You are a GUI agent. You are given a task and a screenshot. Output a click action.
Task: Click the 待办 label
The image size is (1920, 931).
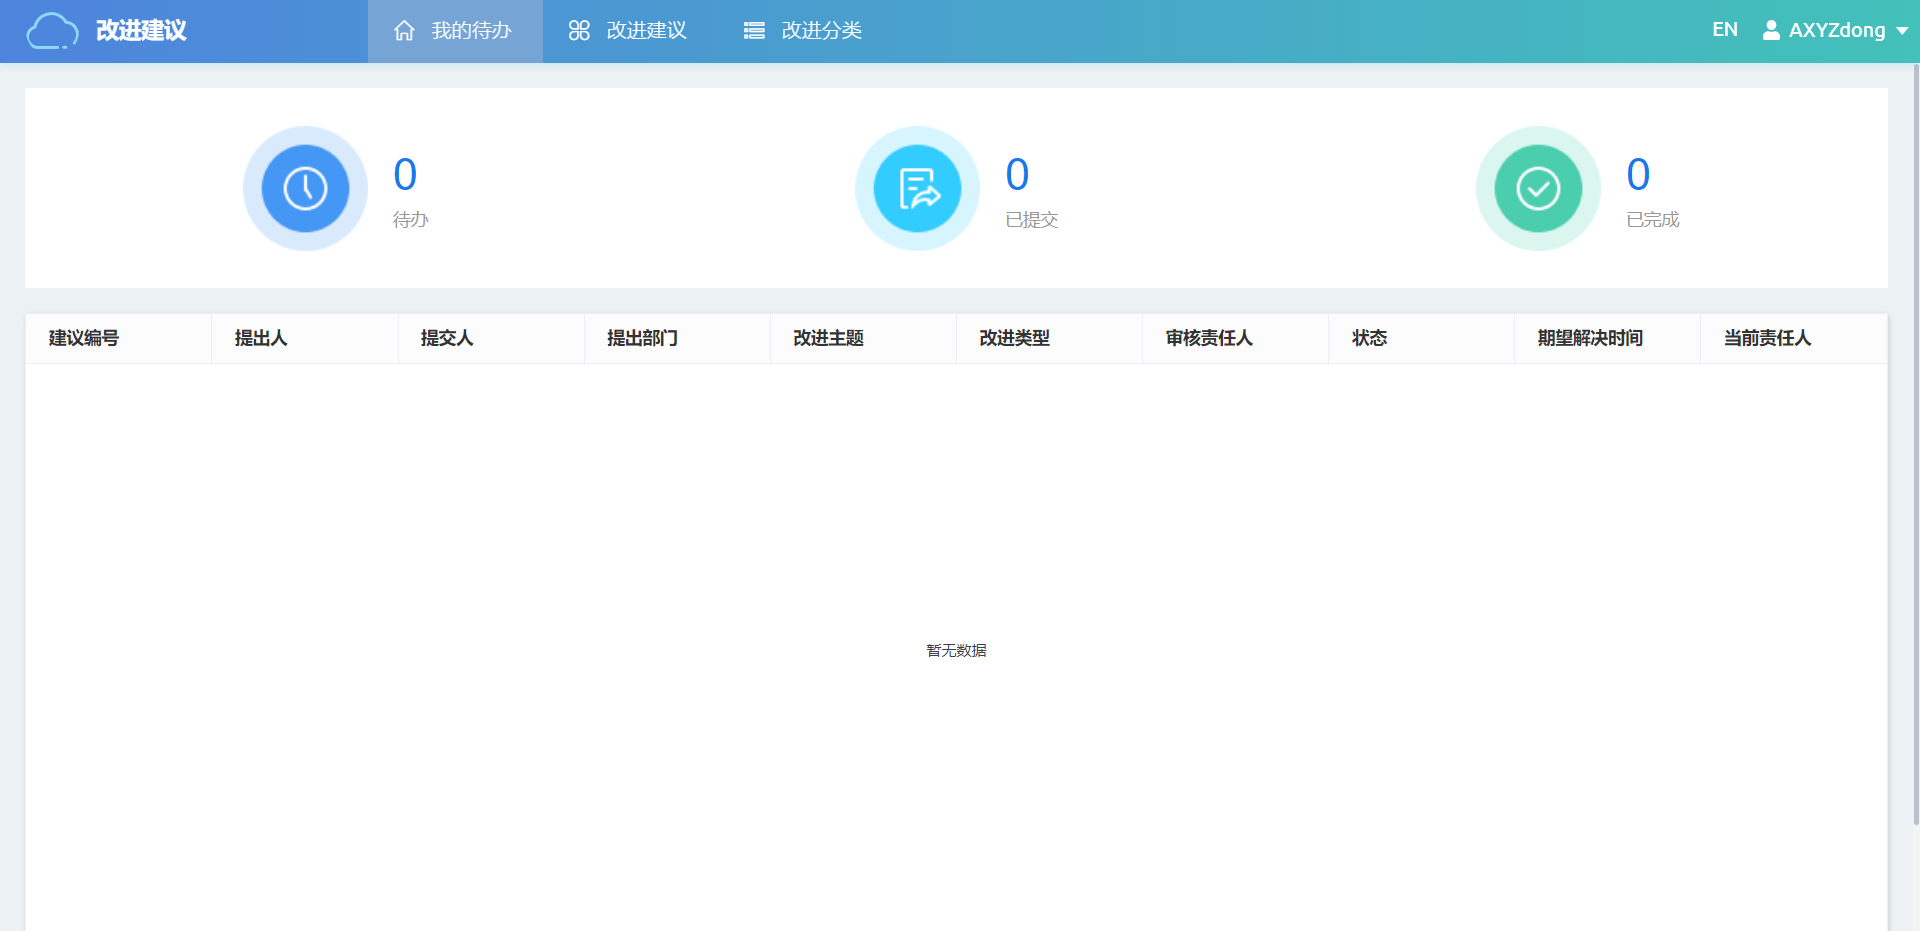(x=411, y=220)
